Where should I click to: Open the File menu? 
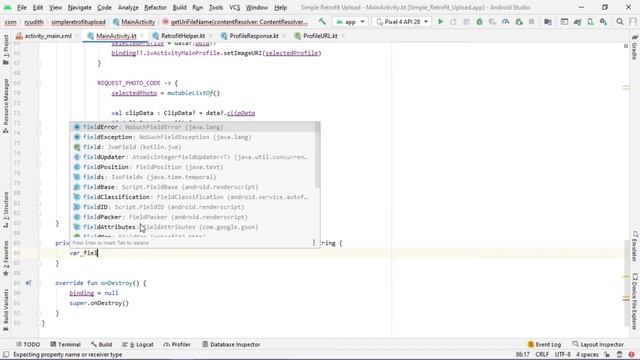click(22, 7)
